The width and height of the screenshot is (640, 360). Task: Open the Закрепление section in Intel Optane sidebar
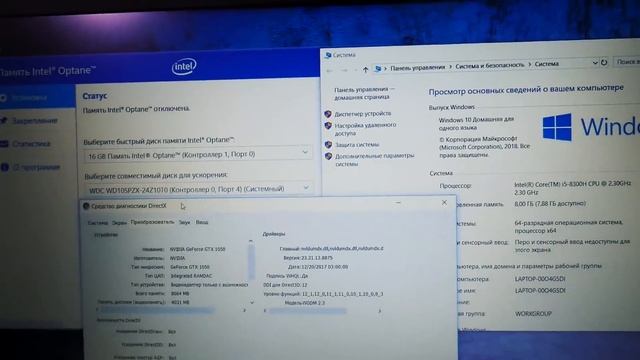point(34,121)
